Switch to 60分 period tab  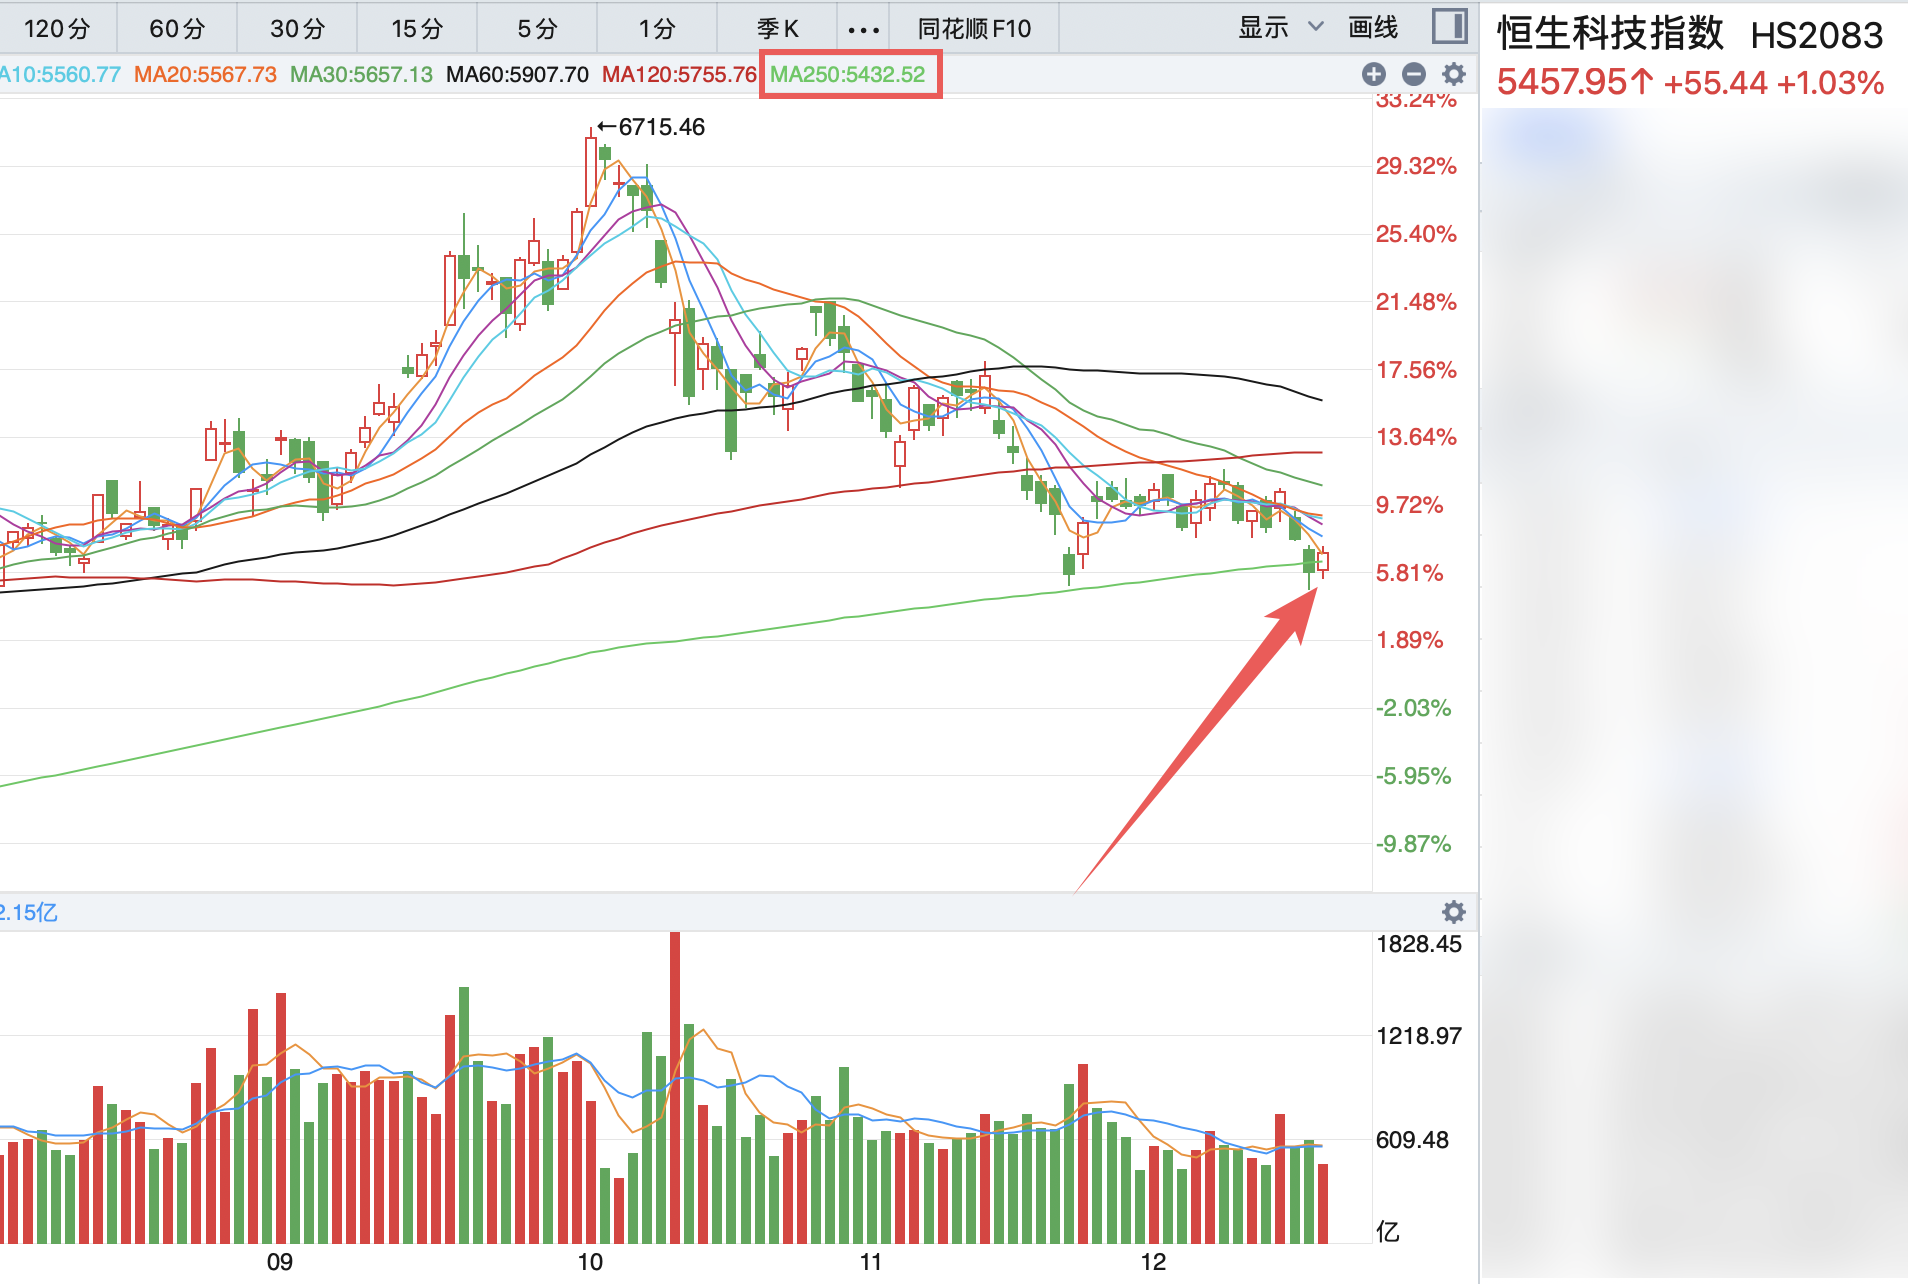coord(177,29)
